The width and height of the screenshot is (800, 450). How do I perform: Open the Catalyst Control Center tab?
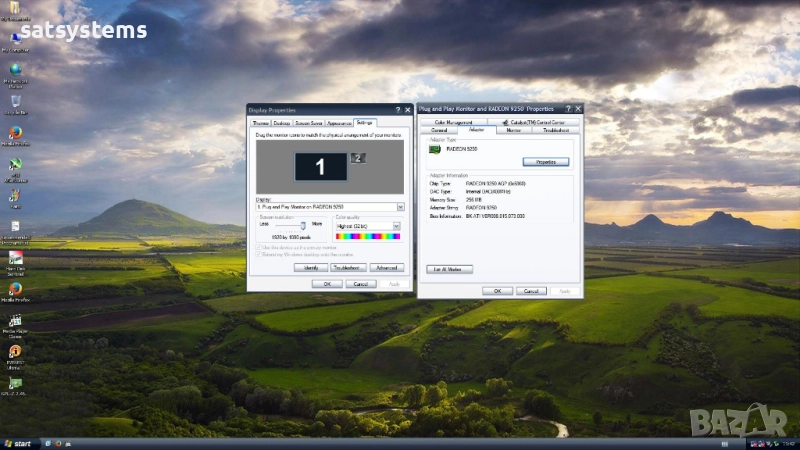point(538,122)
